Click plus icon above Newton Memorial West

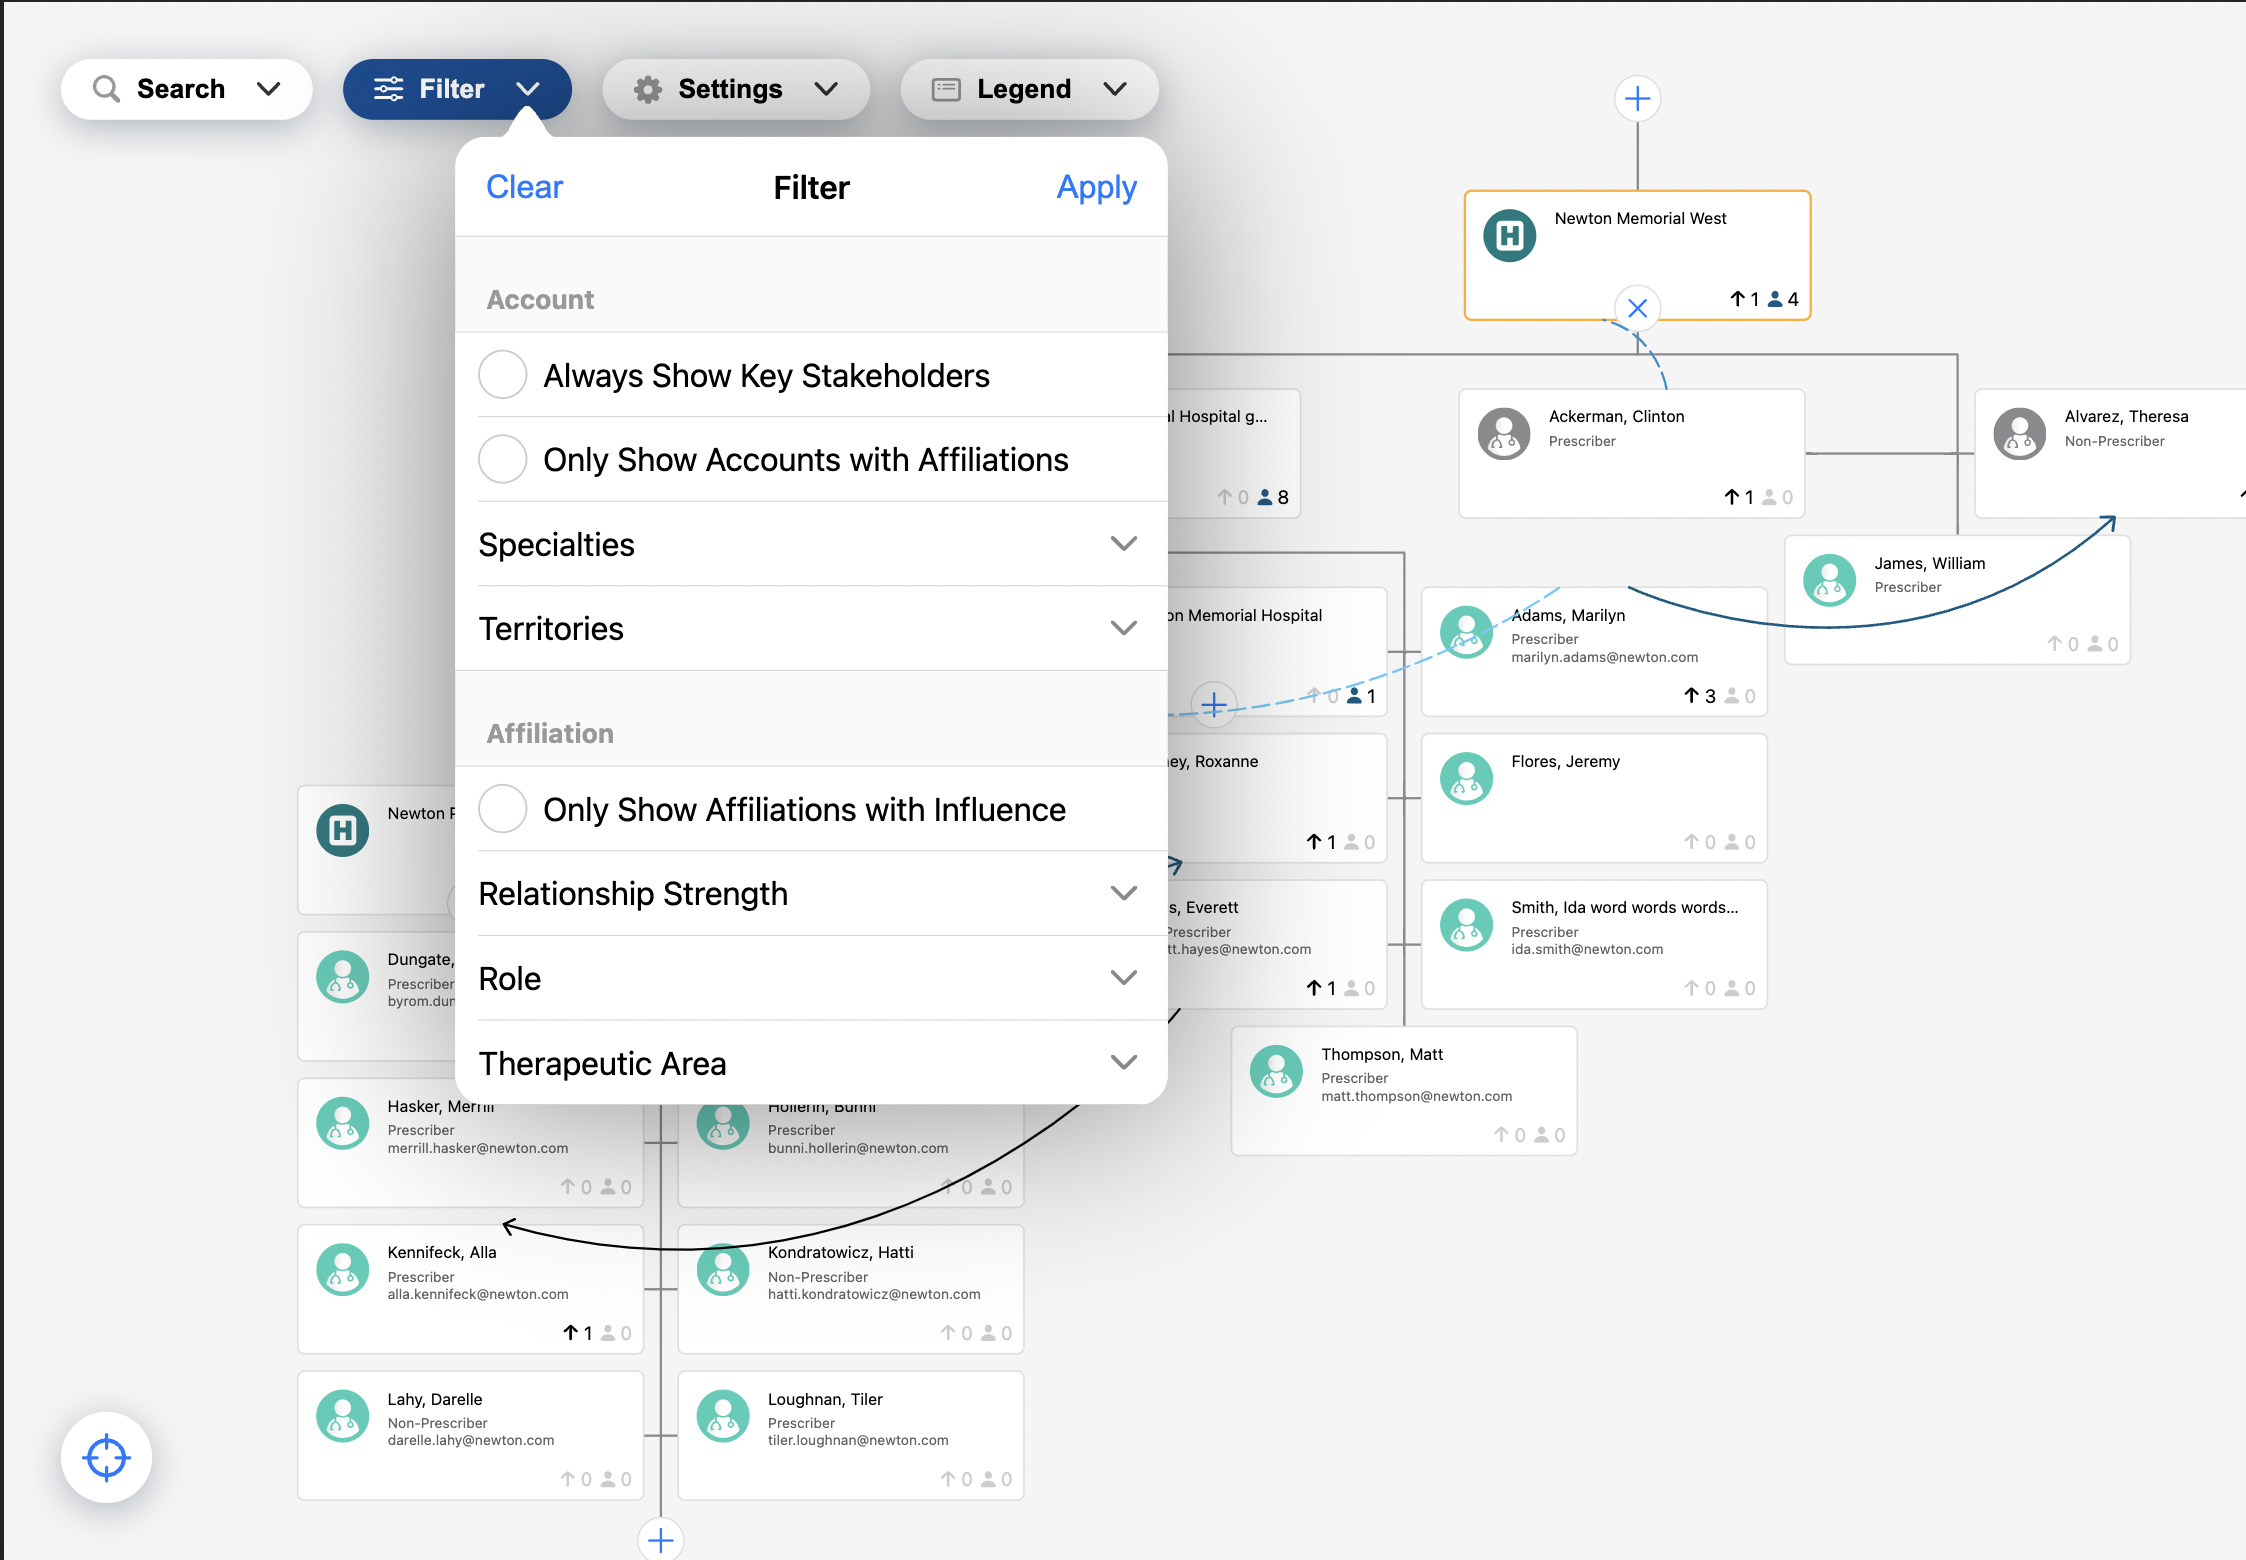click(1637, 99)
